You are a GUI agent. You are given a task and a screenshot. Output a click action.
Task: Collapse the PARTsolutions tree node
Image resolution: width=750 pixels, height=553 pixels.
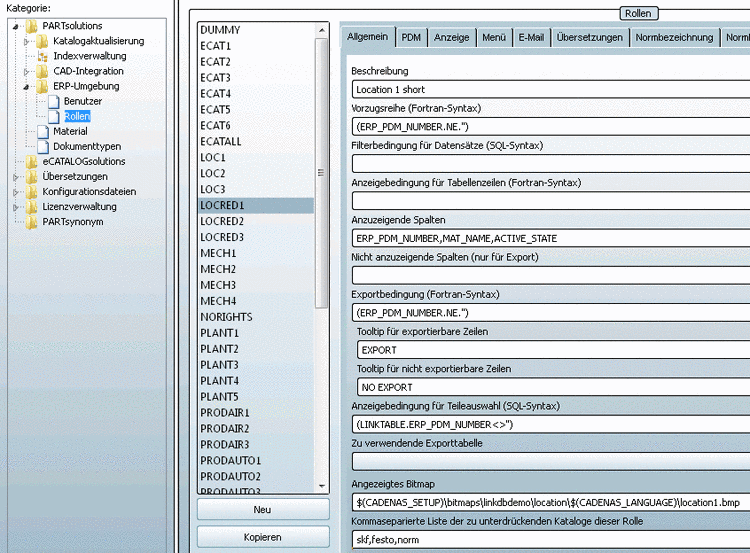(x=16, y=26)
